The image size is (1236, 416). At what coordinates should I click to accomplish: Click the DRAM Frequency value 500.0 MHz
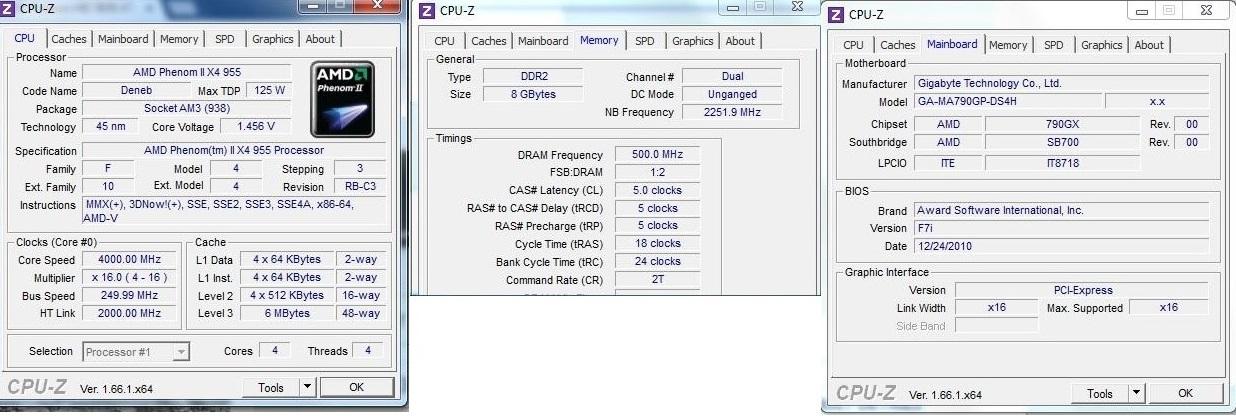click(658, 155)
